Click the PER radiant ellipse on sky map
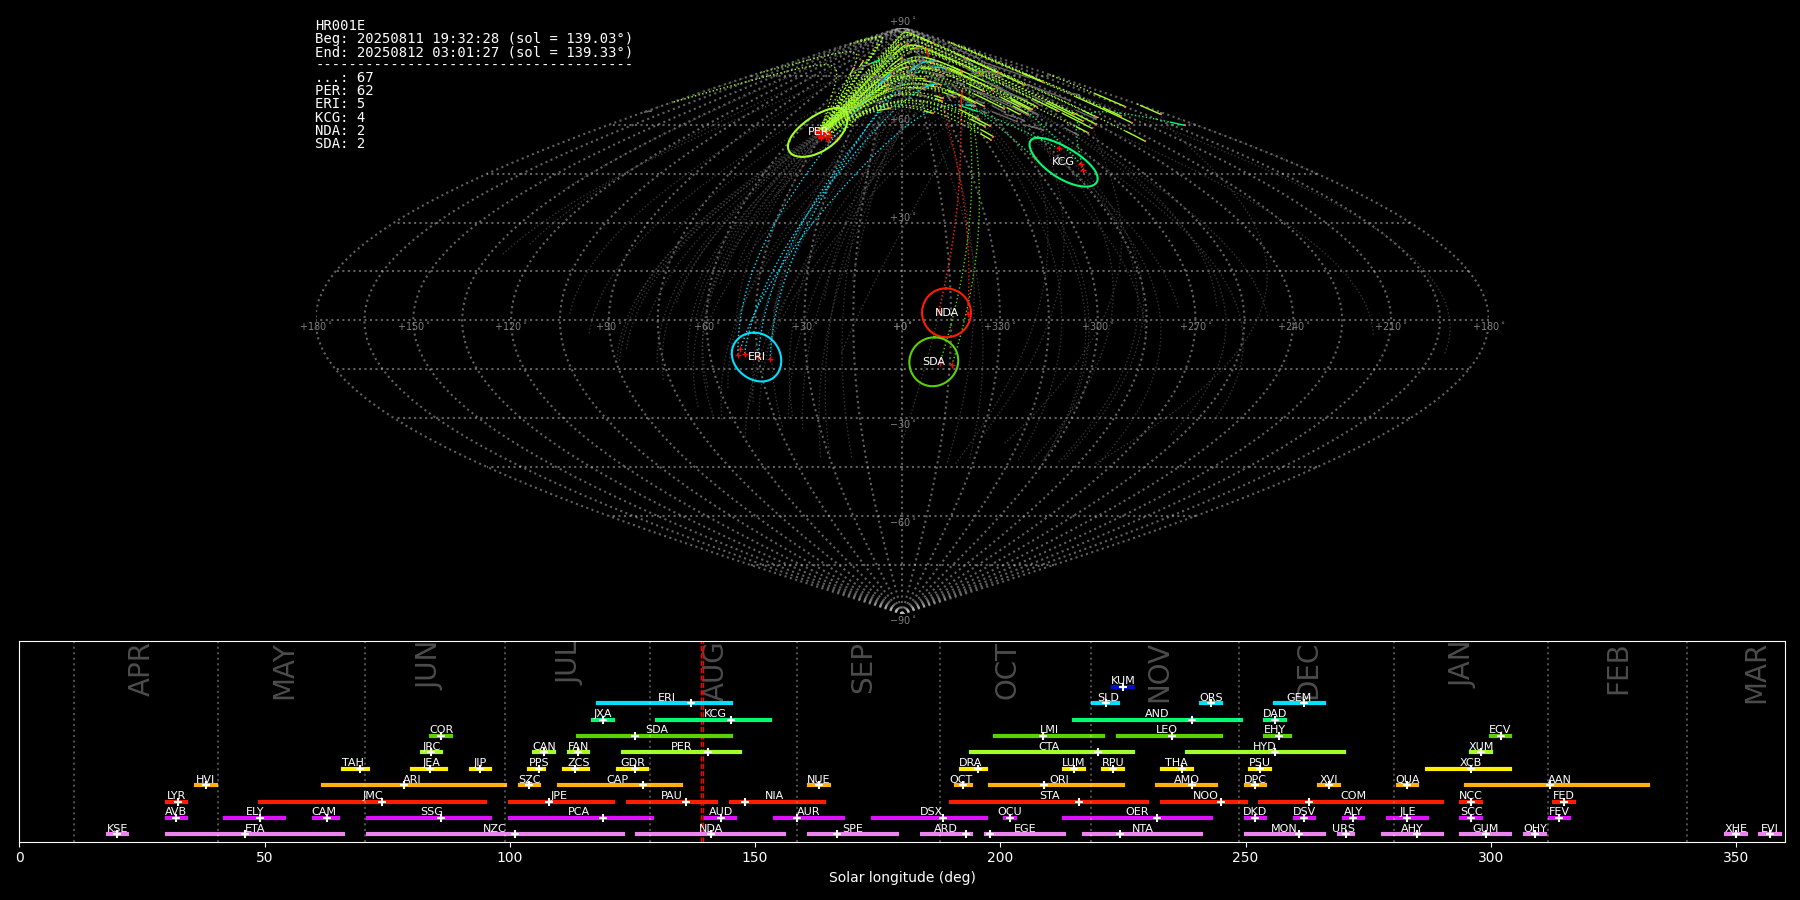Image resolution: width=1800 pixels, height=900 pixels. pos(818,132)
